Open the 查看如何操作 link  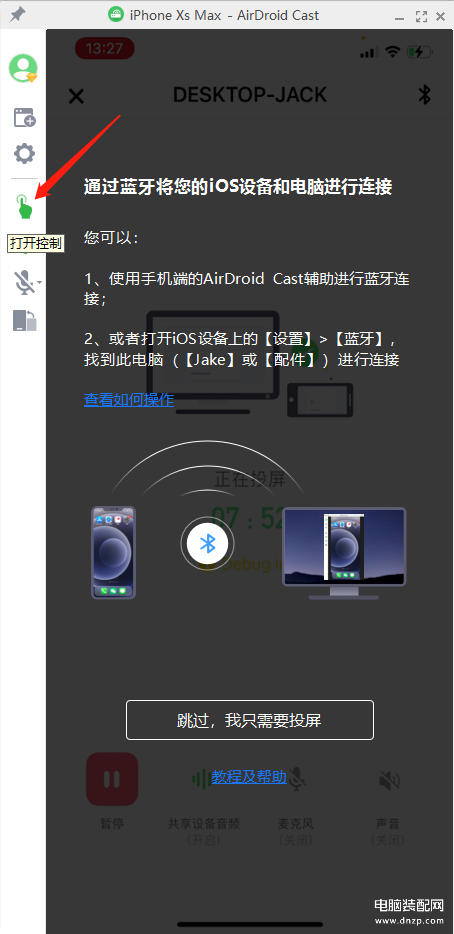(129, 400)
